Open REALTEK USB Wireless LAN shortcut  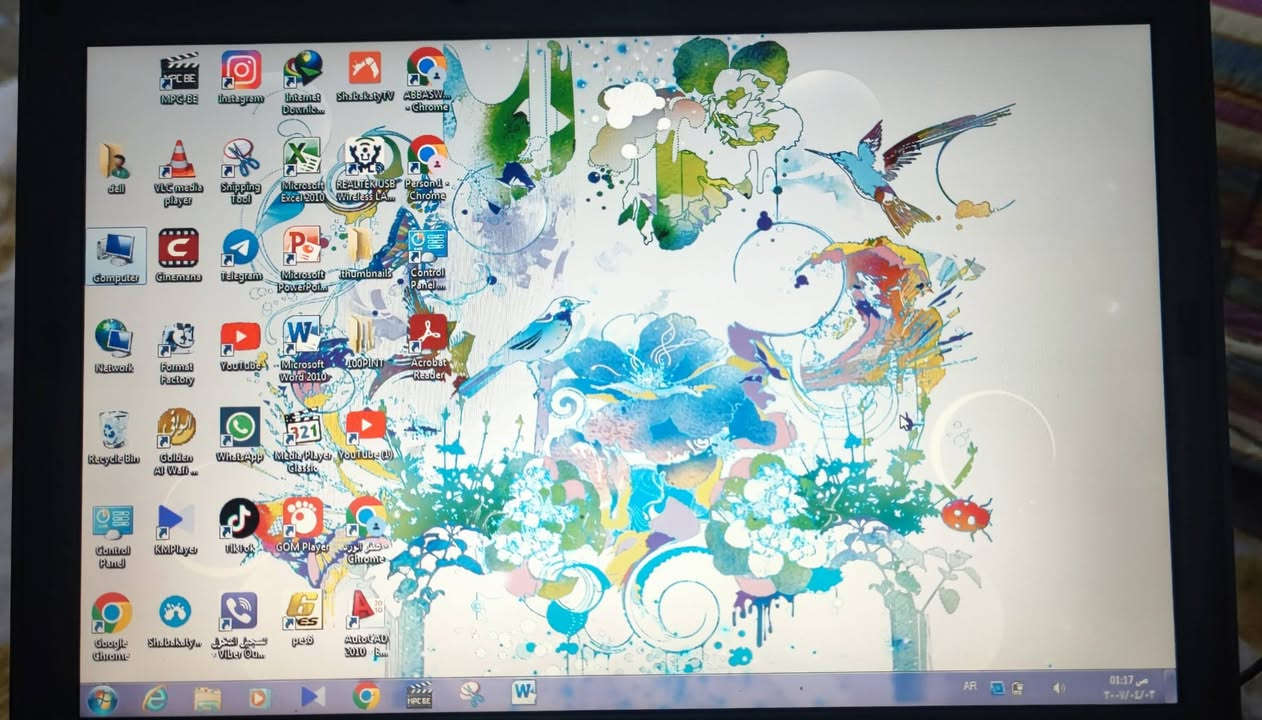(x=366, y=170)
